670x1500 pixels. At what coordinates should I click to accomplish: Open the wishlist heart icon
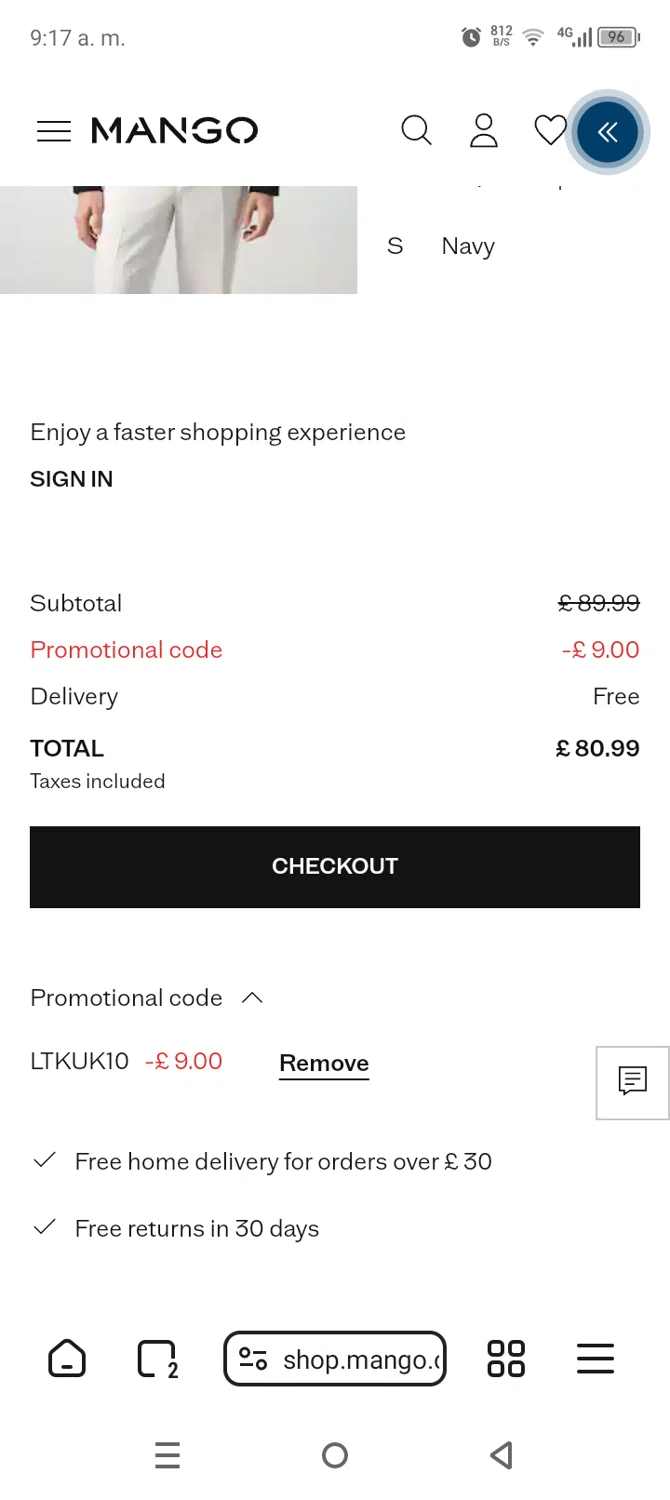[x=549, y=131]
